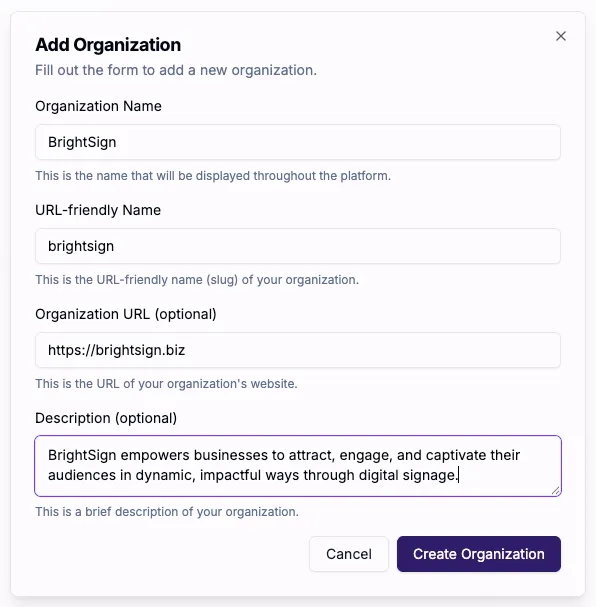Click 'Fill out the form' subtitle text
This screenshot has height=607, width=596.
(x=176, y=70)
